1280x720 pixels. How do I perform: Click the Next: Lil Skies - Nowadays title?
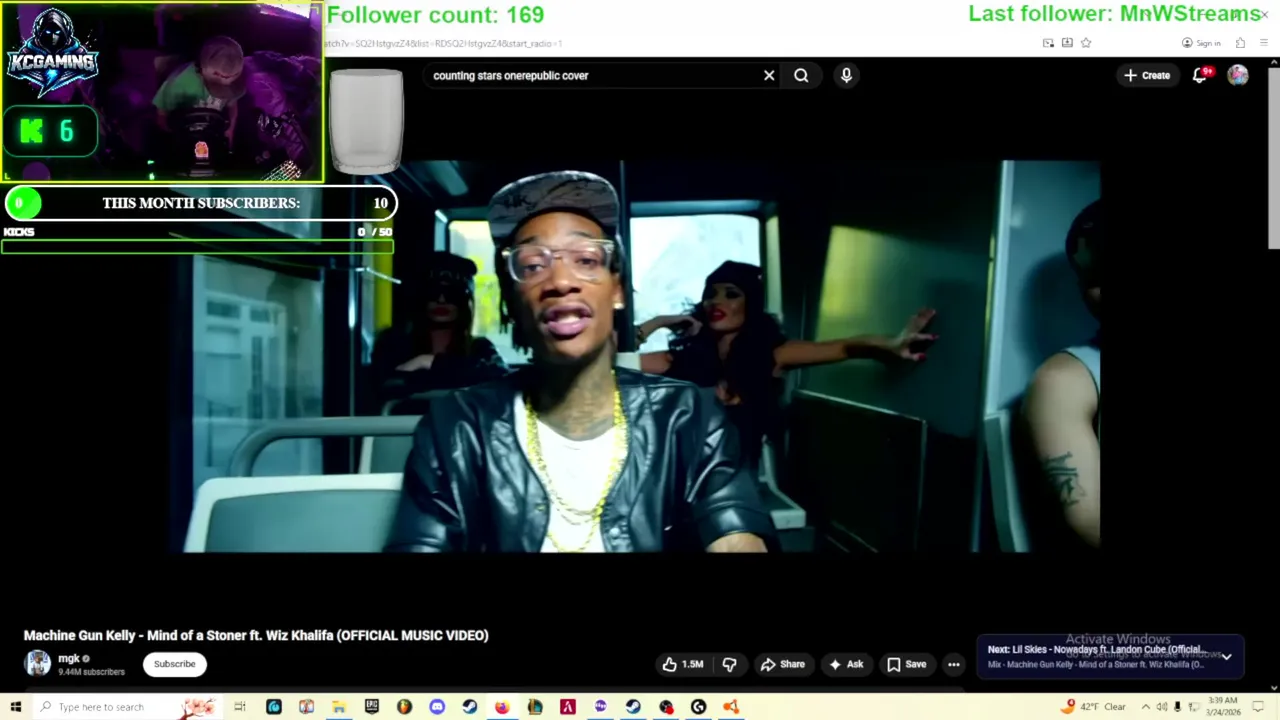point(1096,649)
